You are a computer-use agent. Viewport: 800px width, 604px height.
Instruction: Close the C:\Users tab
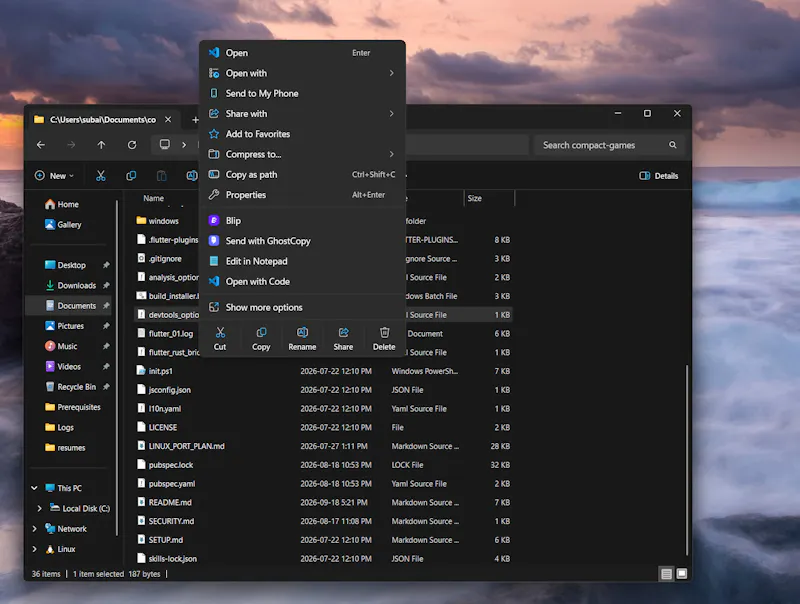point(168,119)
